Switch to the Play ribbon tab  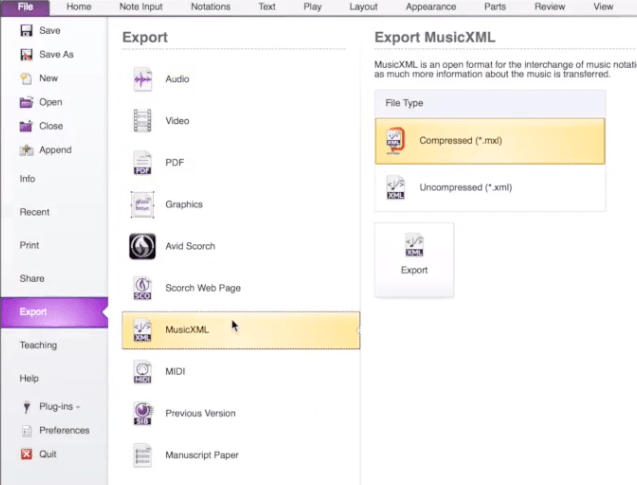312,7
